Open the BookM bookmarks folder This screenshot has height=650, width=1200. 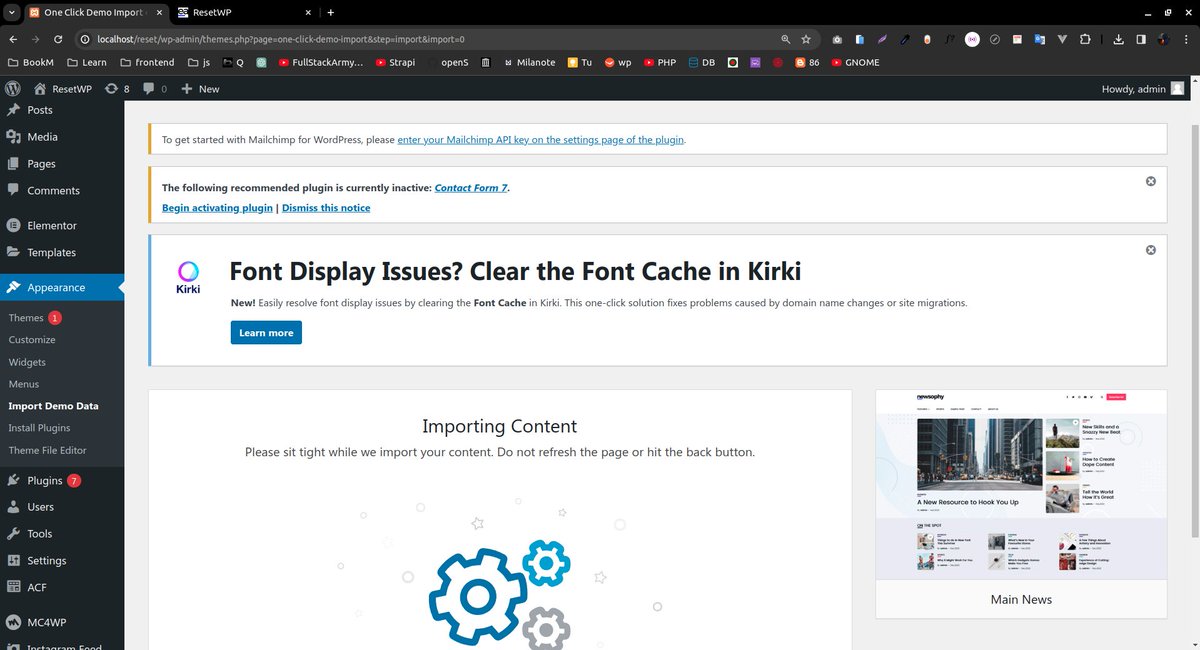pyautogui.click(x=31, y=62)
